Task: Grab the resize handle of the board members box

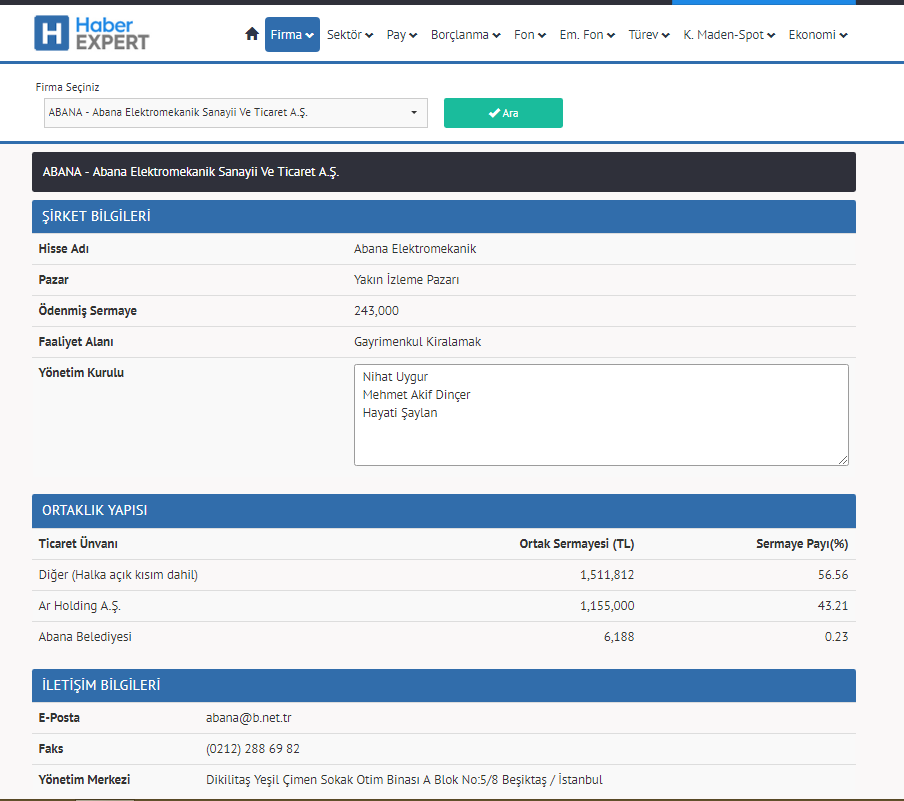Action: pyautogui.click(x=843, y=460)
